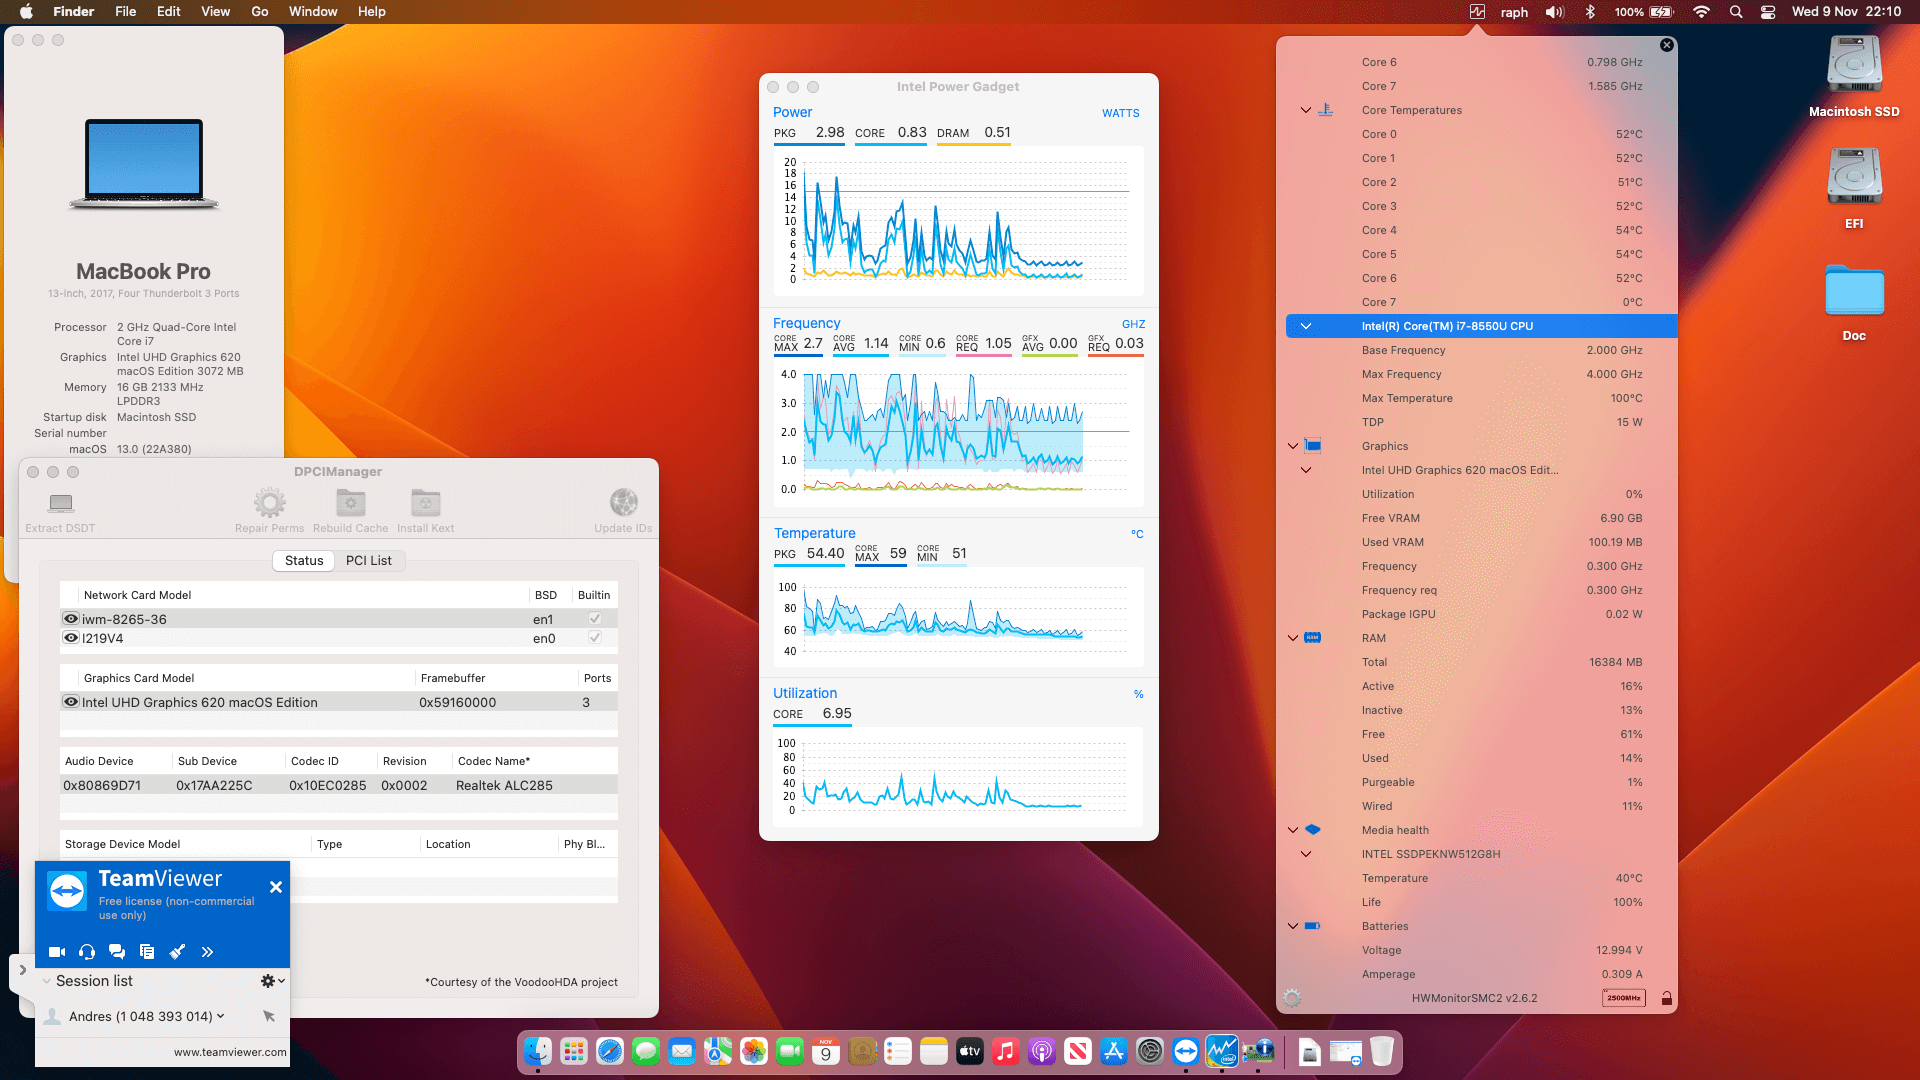1920x1080 pixels.
Task: Click Rebuild Cache in DPCIManager toolbar
Action: pyautogui.click(x=350, y=503)
